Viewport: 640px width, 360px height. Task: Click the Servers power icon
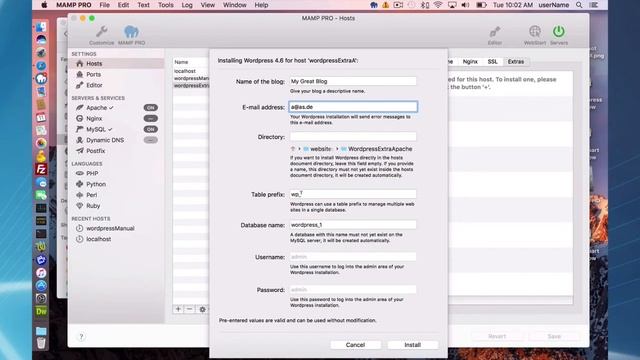[559, 31]
